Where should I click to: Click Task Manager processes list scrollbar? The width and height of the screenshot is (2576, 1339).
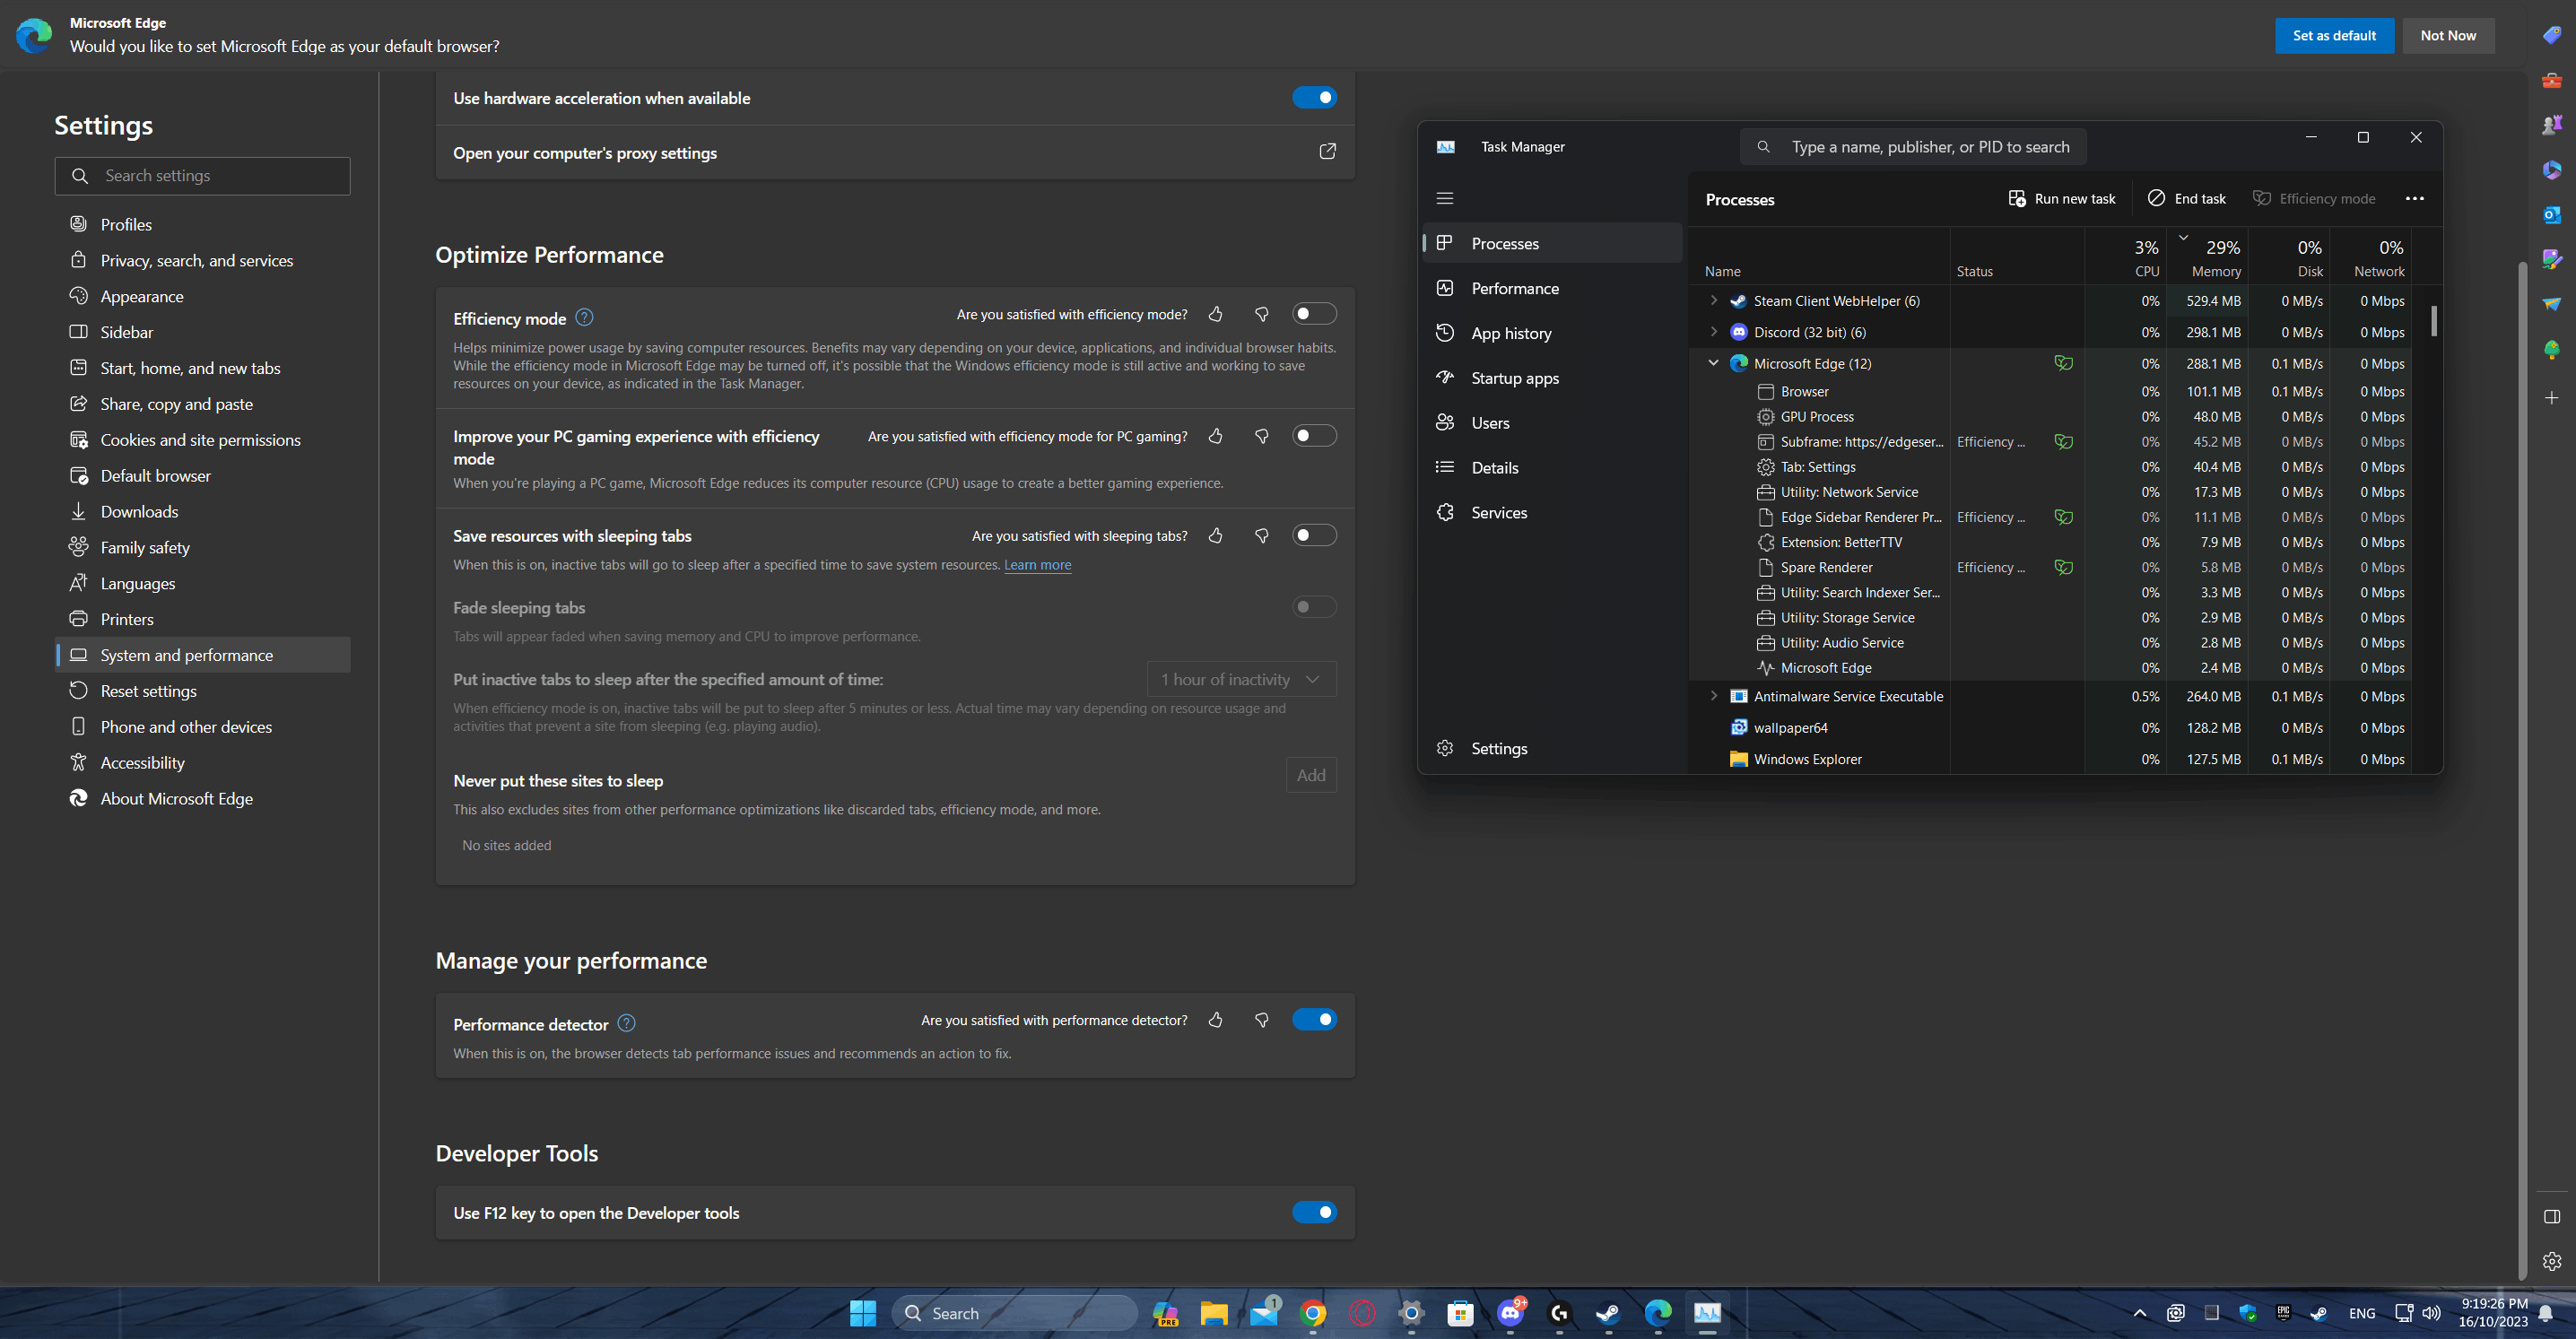2434,320
